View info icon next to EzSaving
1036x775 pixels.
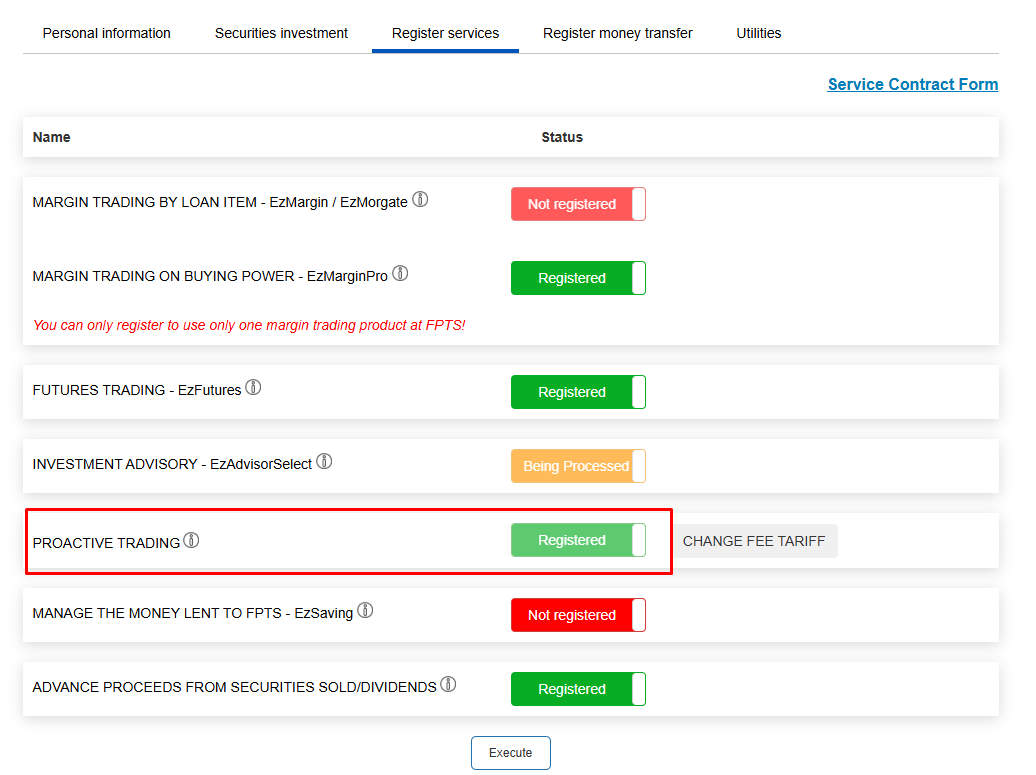click(365, 610)
